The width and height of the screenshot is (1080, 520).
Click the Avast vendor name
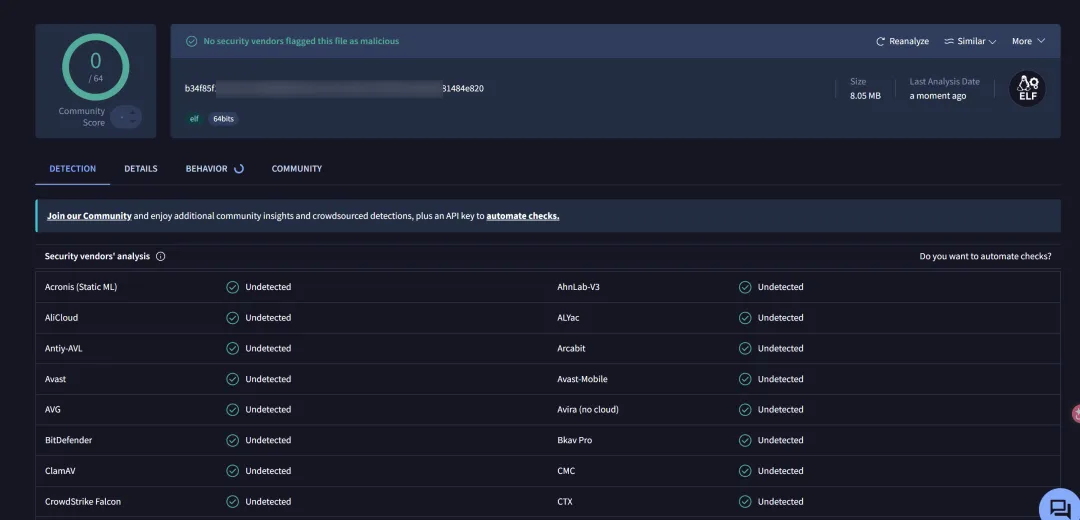coord(56,379)
